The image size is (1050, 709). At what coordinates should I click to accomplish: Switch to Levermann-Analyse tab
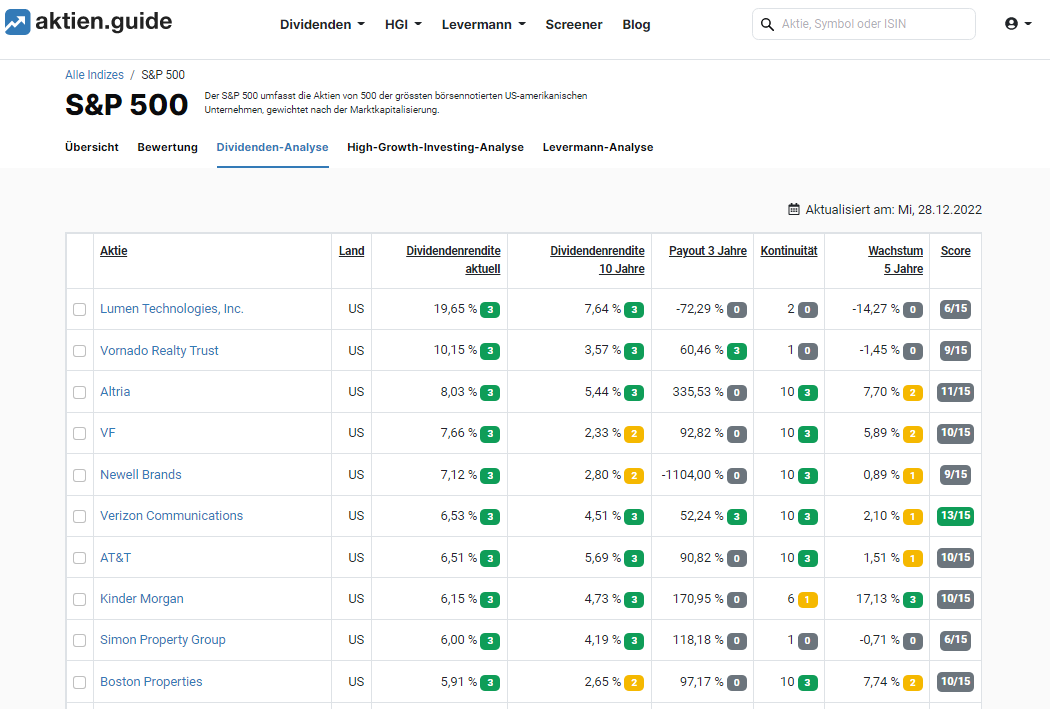coord(598,147)
